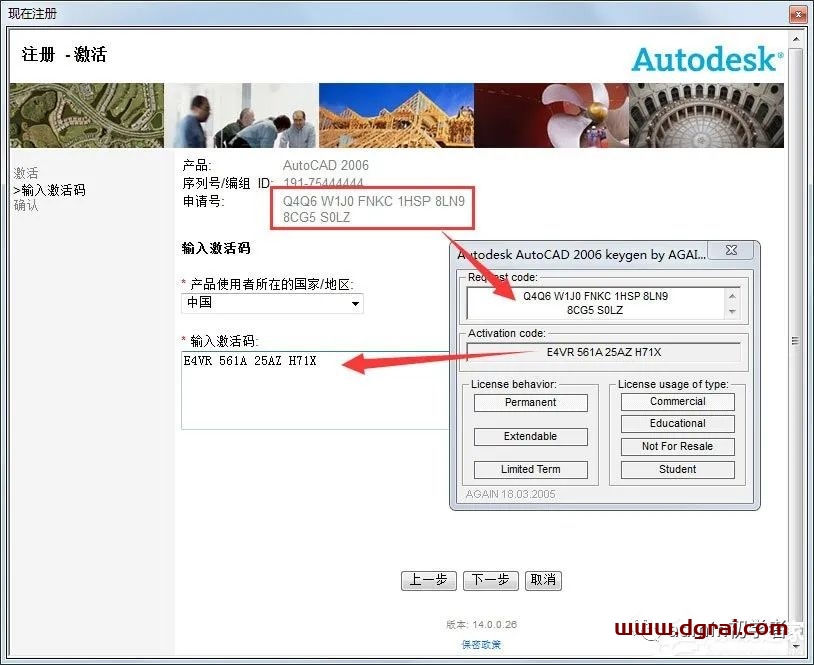Select the 确认 step in sidebar

coord(26,205)
